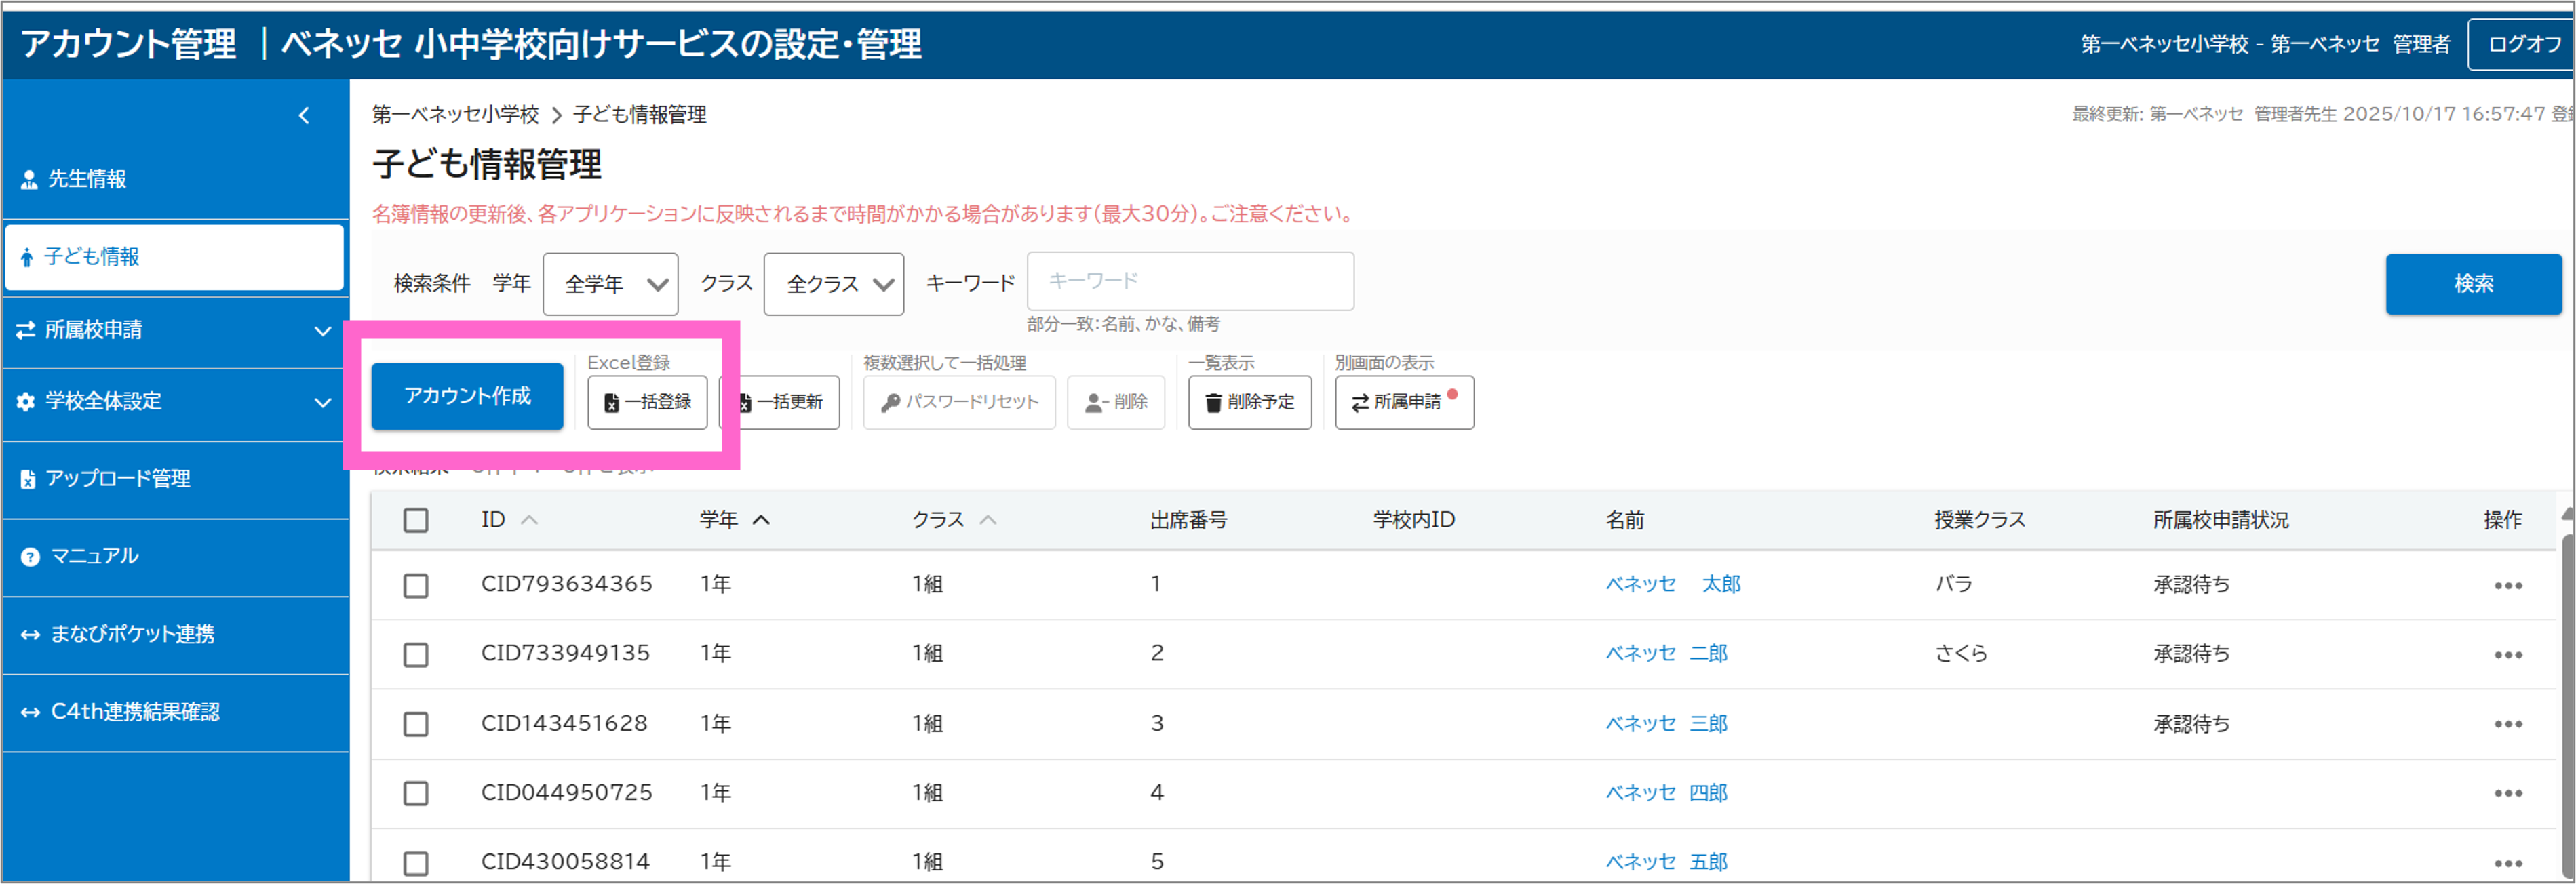2576x884 pixels.
Task: Click inside the キーワード search field
Action: coord(1189,281)
